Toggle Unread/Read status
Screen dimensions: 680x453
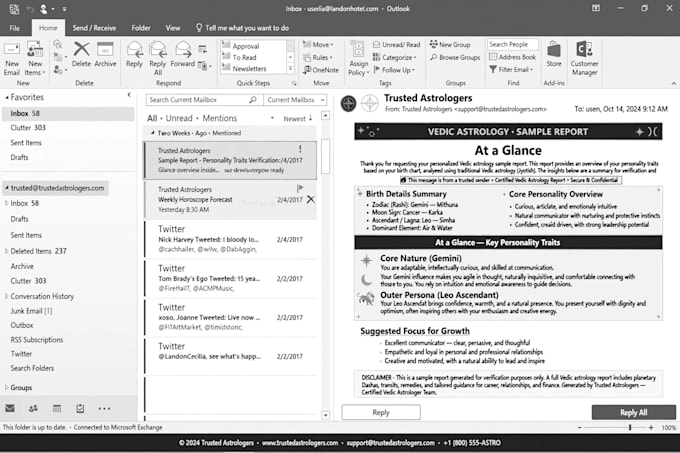pyautogui.click(x=396, y=44)
